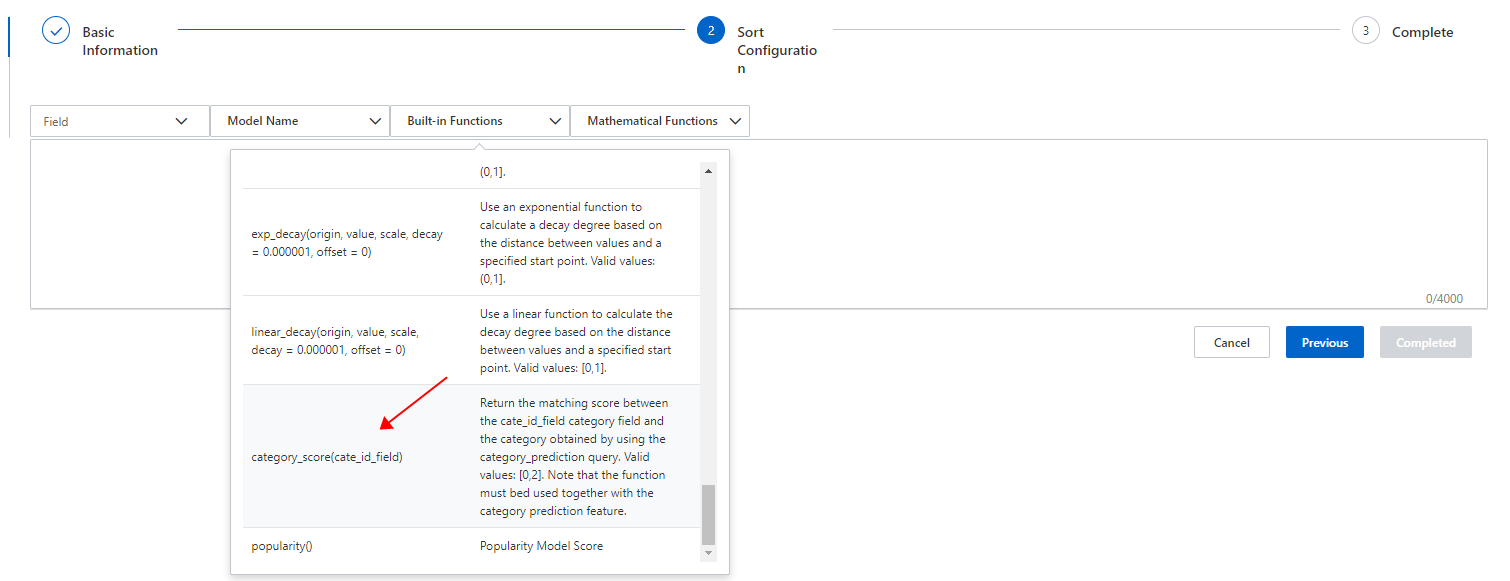Click the Sort Configuration step label
Image resolution: width=1510 pixels, height=581 pixels.
point(777,50)
